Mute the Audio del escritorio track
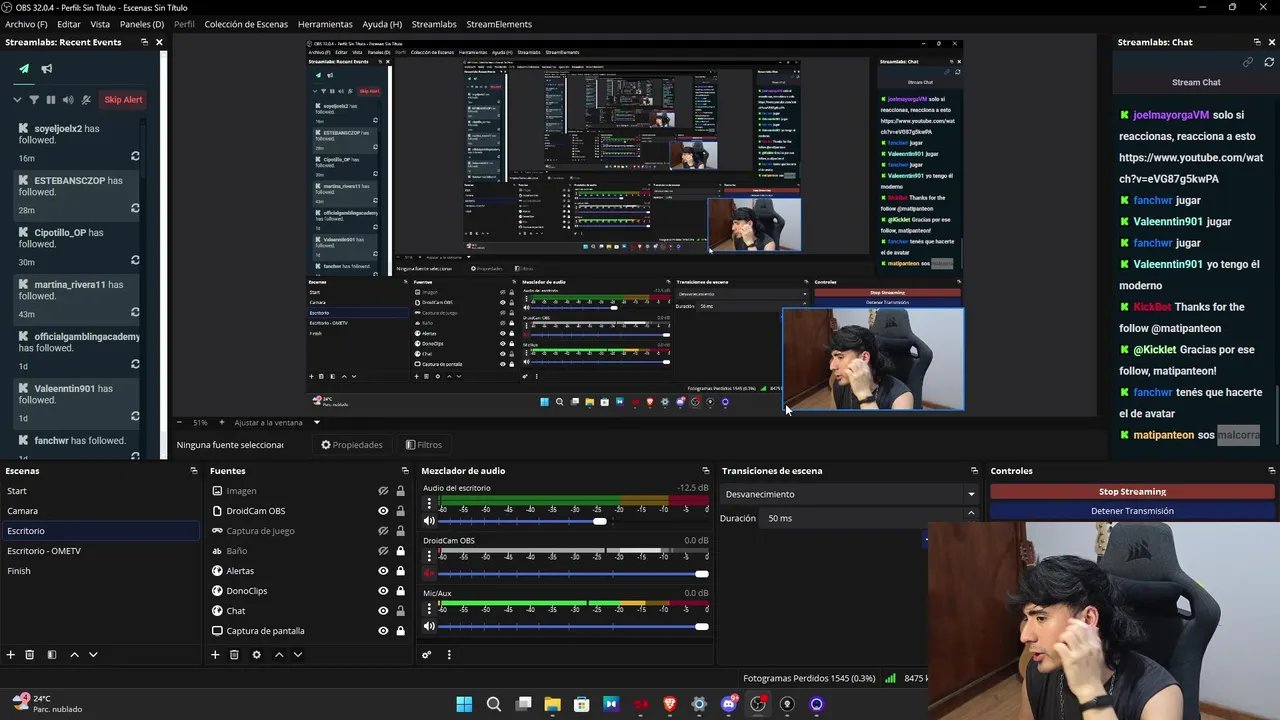This screenshot has height=720, width=1280. pyautogui.click(x=429, y=521)
